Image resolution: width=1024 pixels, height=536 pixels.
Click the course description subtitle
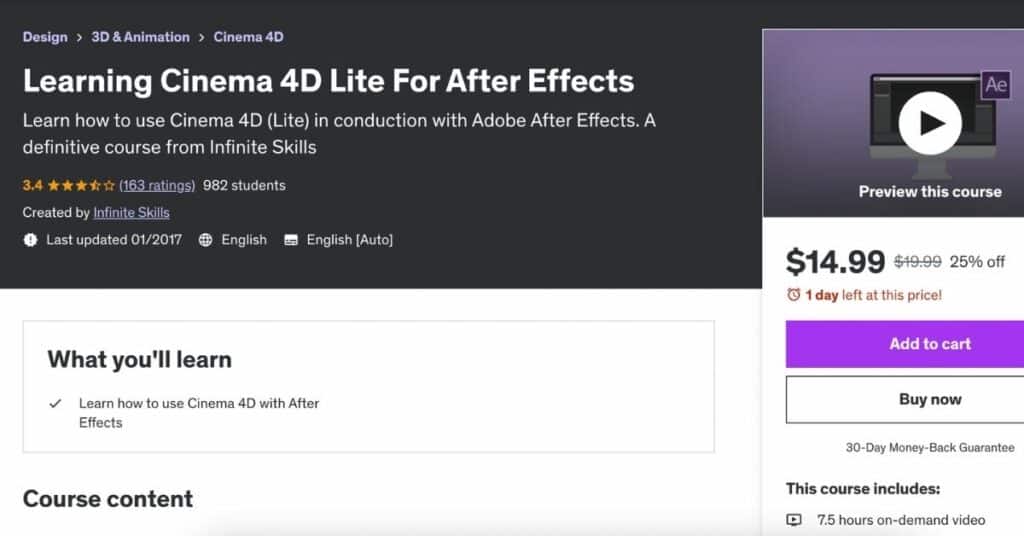click(x=339, y=134)
